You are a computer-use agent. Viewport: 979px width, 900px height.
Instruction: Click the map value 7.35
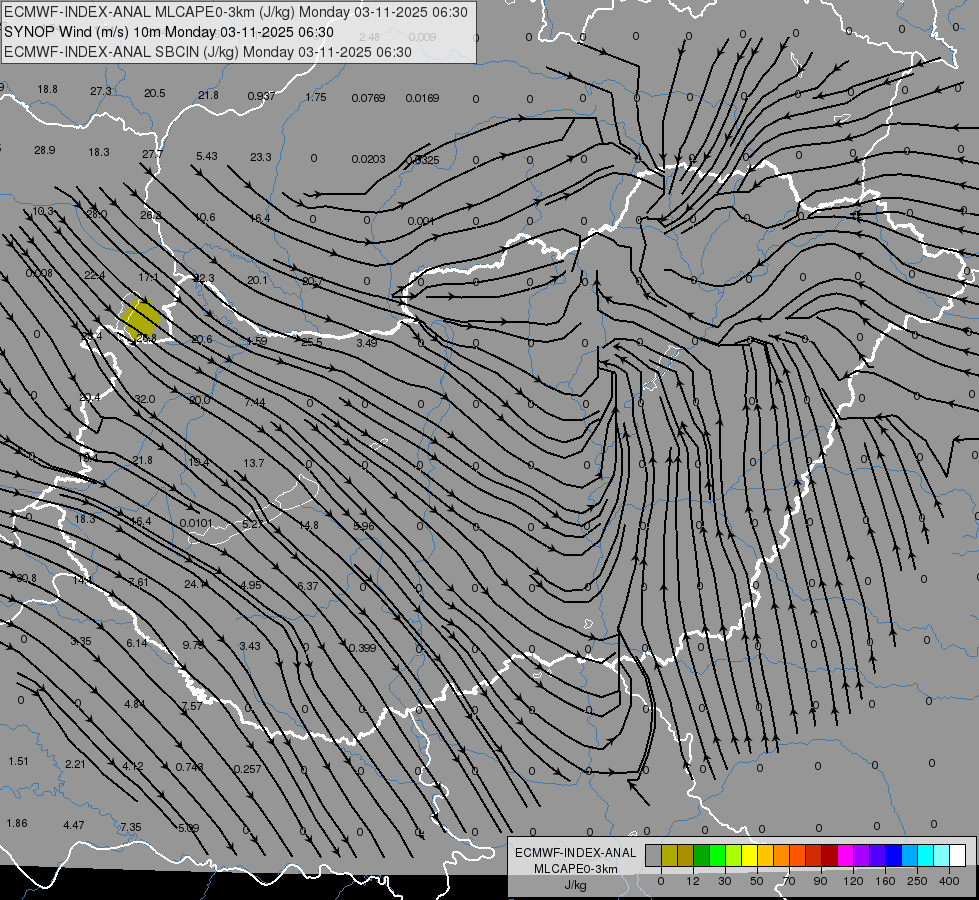(x=130, y=827)
